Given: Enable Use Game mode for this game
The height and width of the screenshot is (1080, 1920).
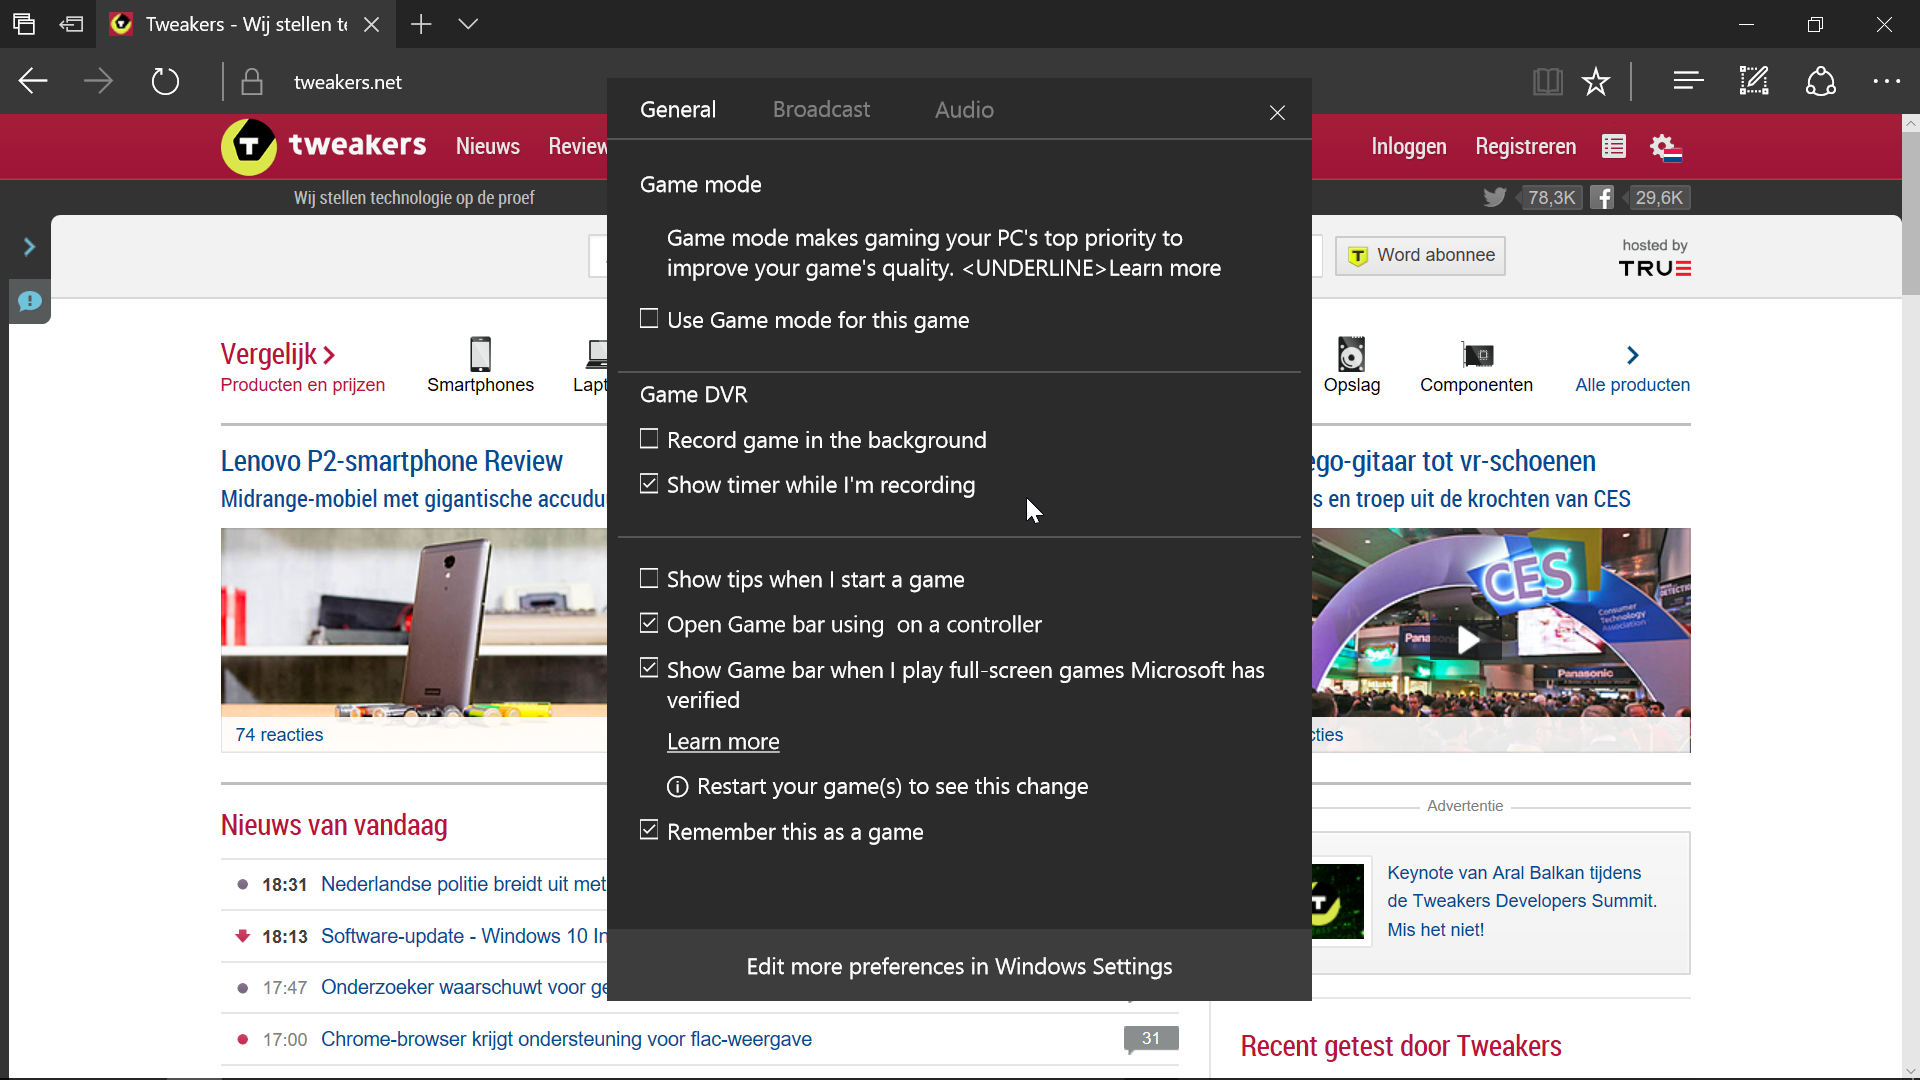Looking at the screenshot, I should point(649,319).
